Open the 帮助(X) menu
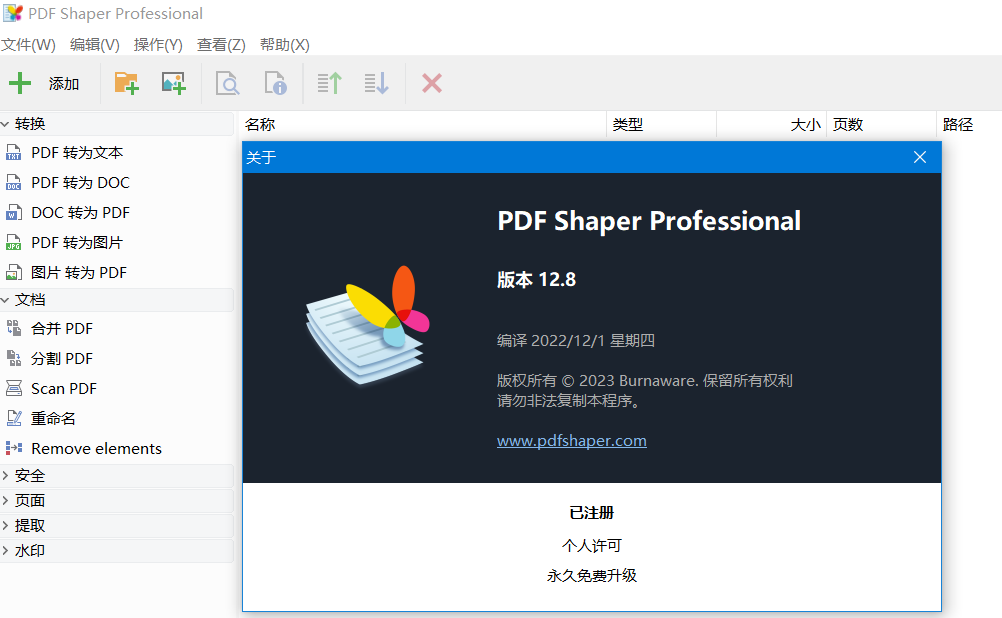The image size is (1002, 618). 284,45
